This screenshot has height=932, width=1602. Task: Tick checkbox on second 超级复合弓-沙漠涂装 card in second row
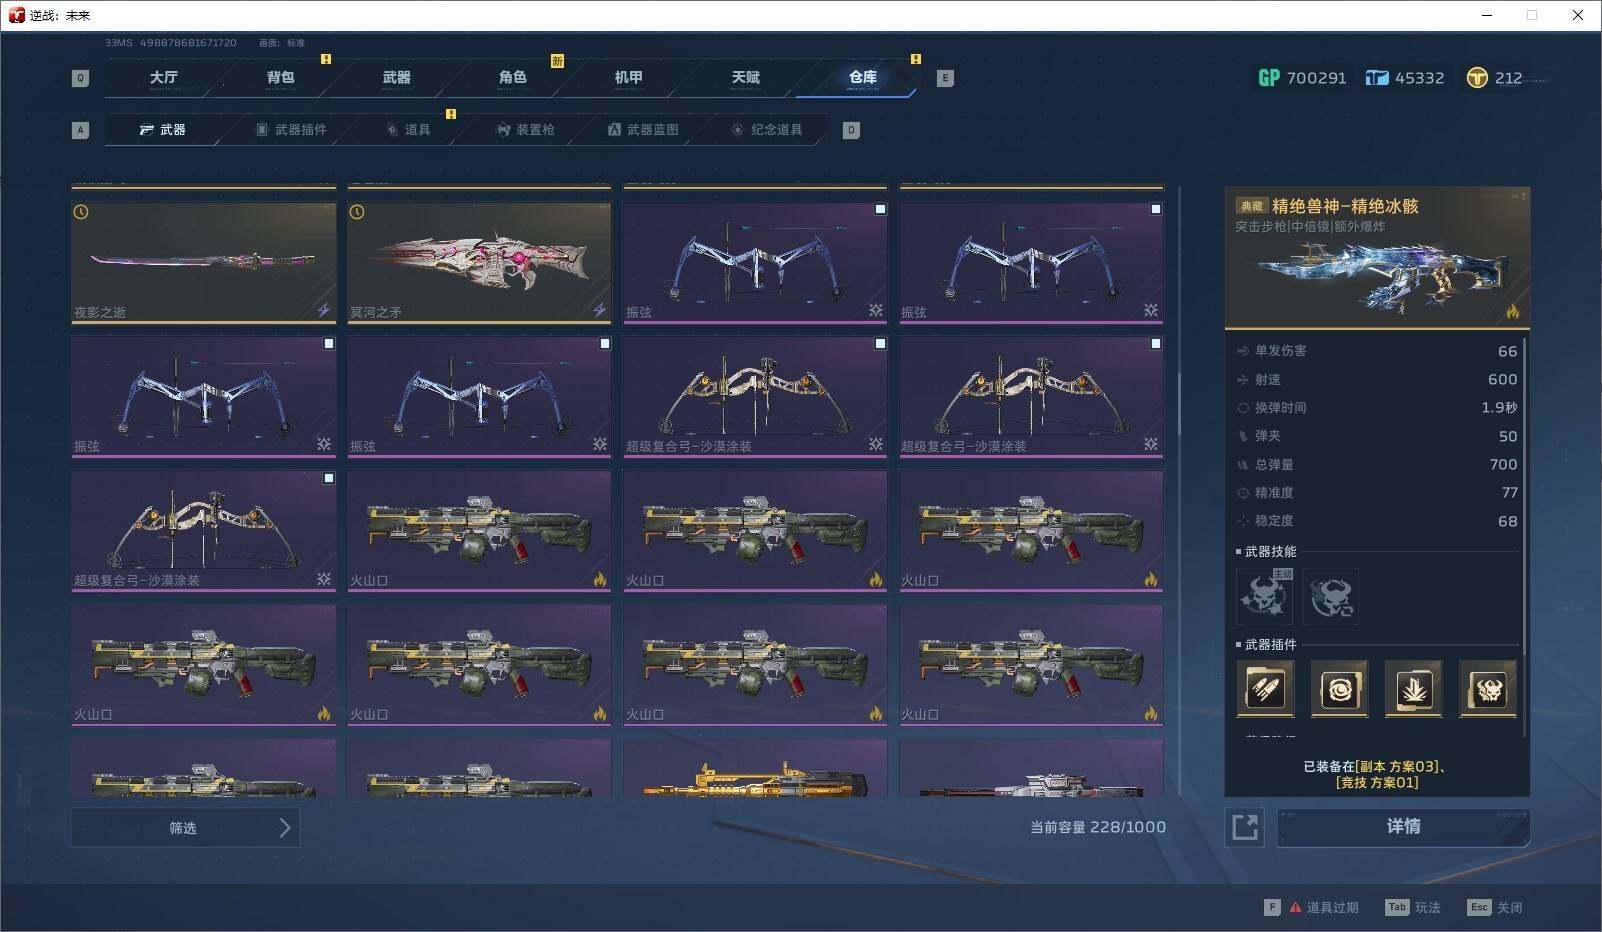pyautogui.click(x=1156, y=343)
